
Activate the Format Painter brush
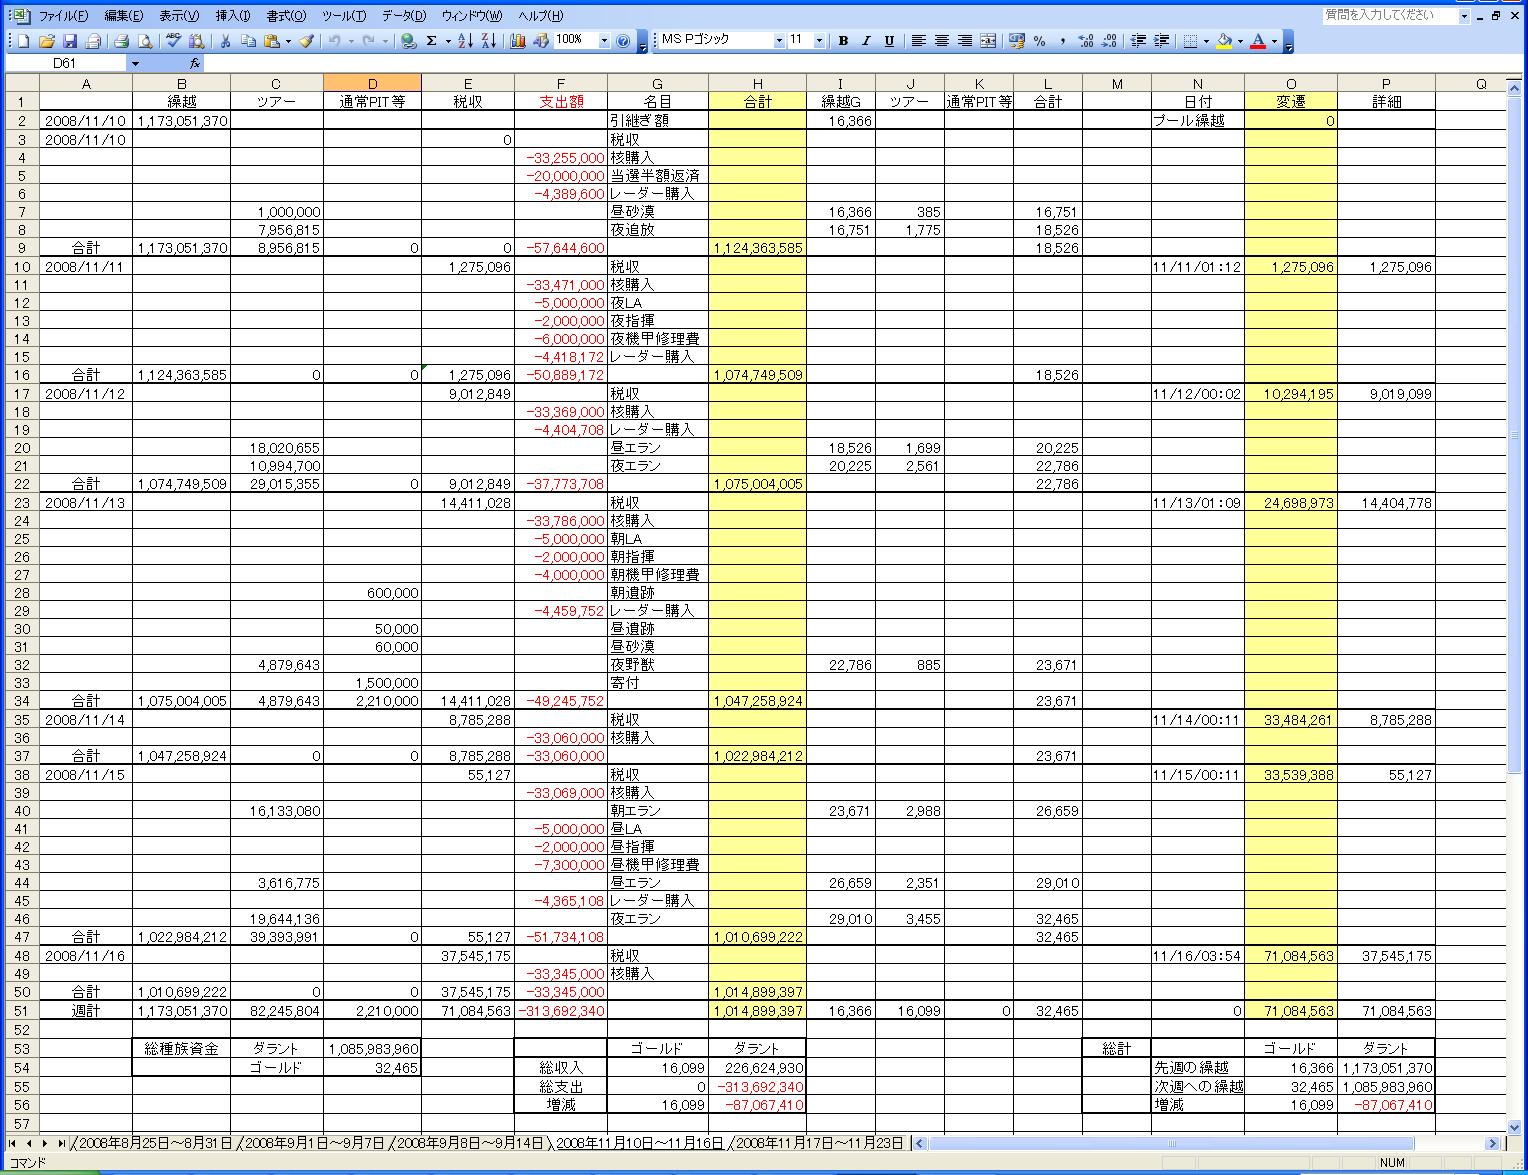point(307,41)
